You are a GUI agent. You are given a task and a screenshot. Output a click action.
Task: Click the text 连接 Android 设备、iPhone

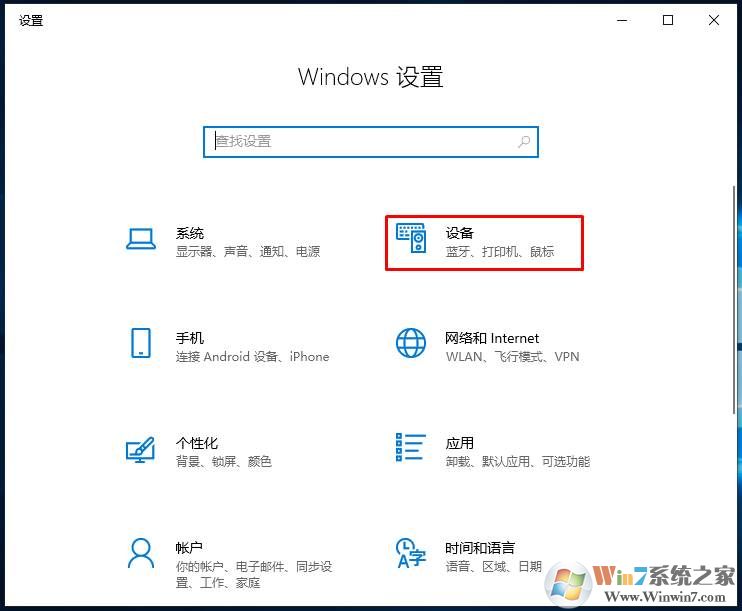(253, 356)
